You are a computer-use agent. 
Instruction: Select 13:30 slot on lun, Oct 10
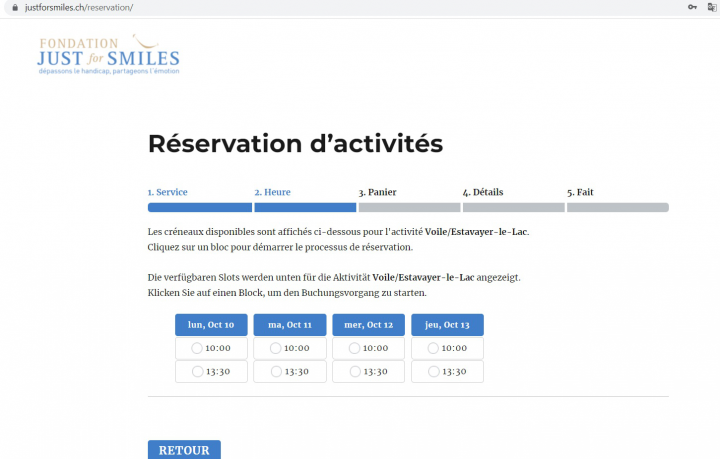tap(211, 371)
